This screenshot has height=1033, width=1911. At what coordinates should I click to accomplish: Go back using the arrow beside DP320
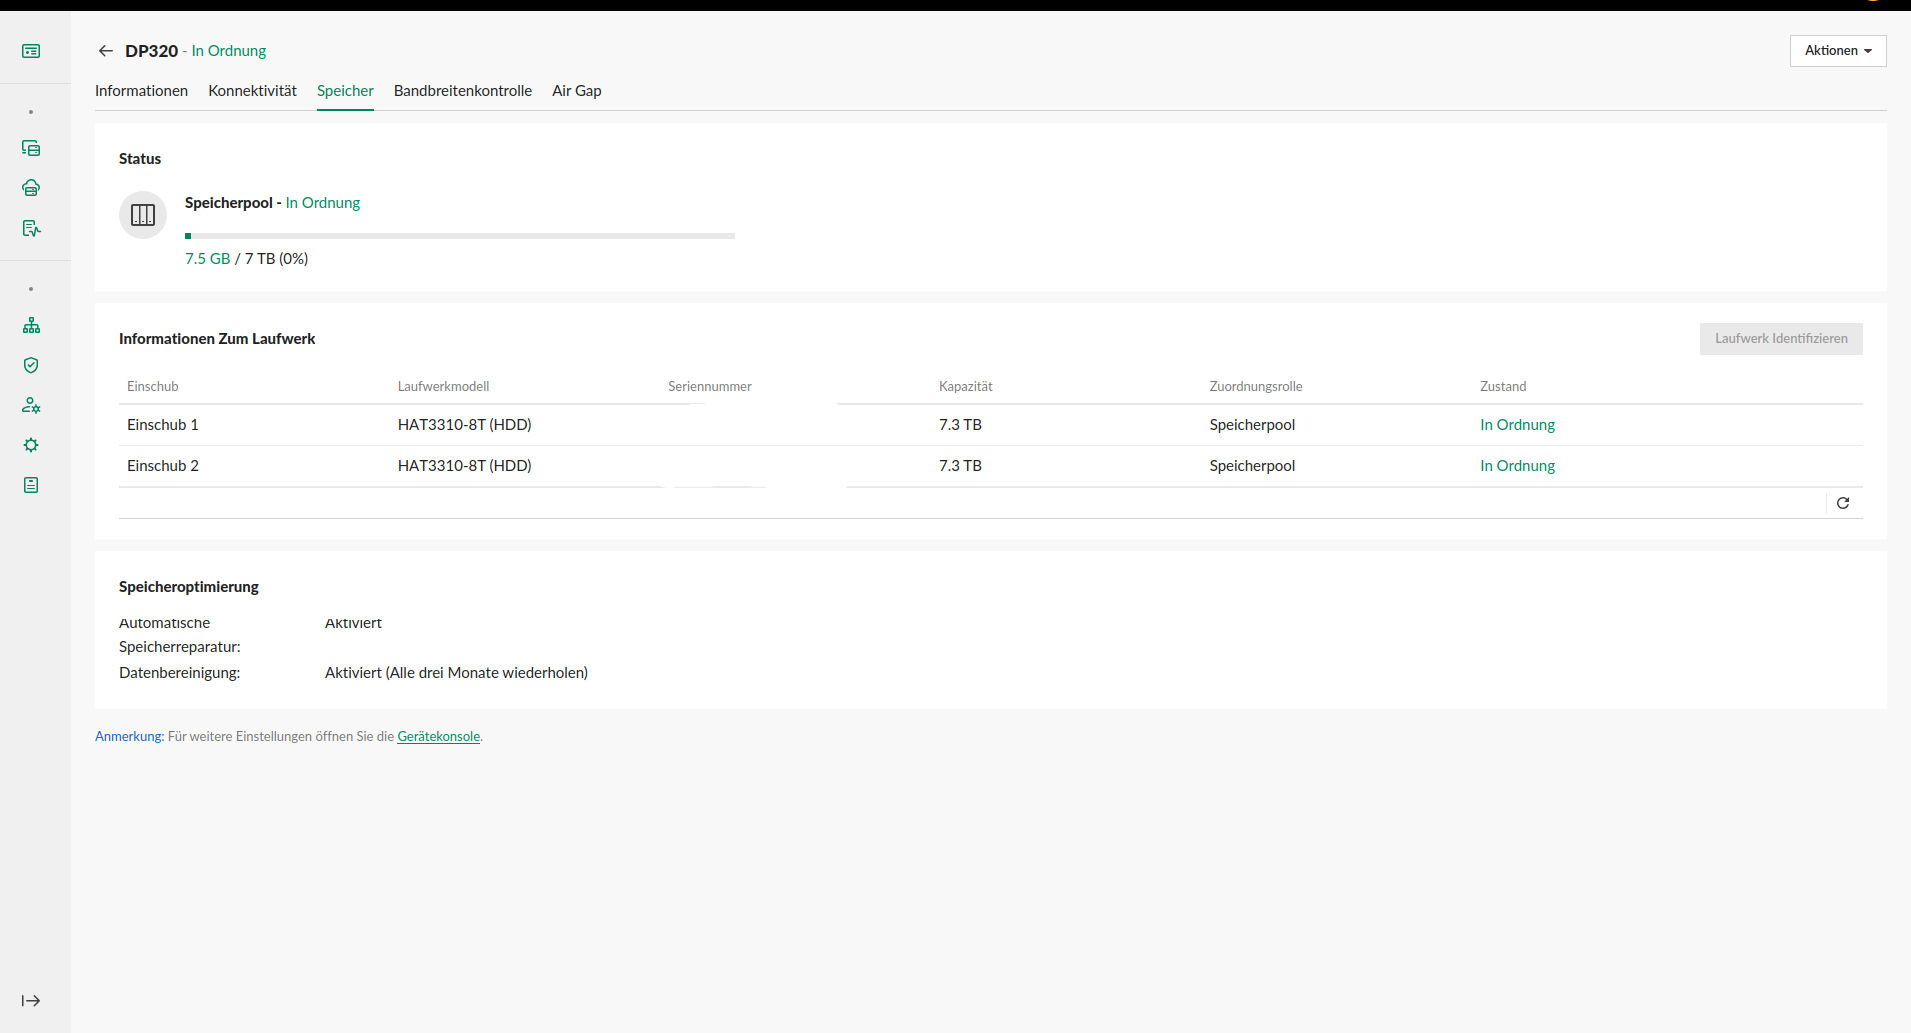tap(105, 51)
